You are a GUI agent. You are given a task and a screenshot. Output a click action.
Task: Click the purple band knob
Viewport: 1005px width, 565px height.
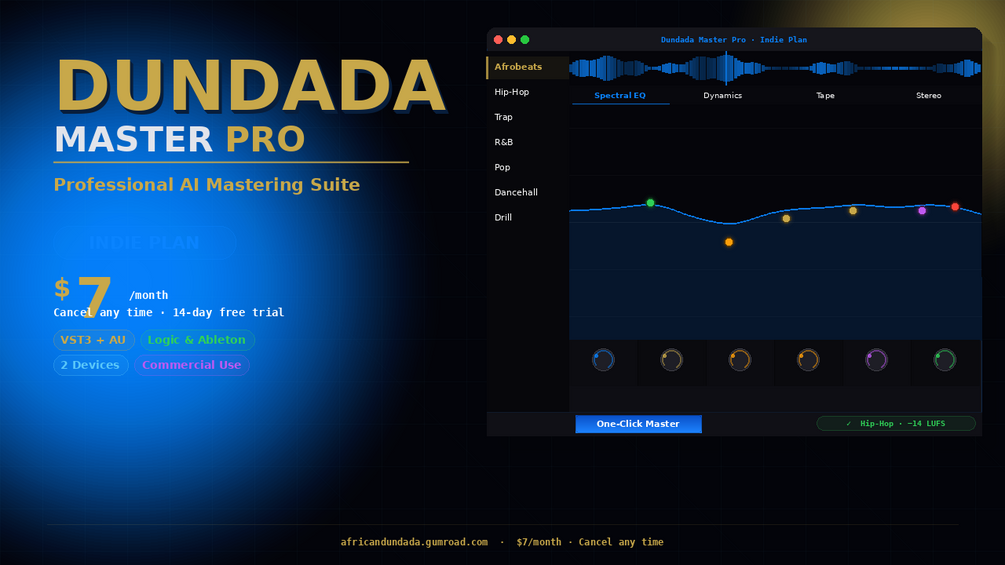click(x=876, y=360)
